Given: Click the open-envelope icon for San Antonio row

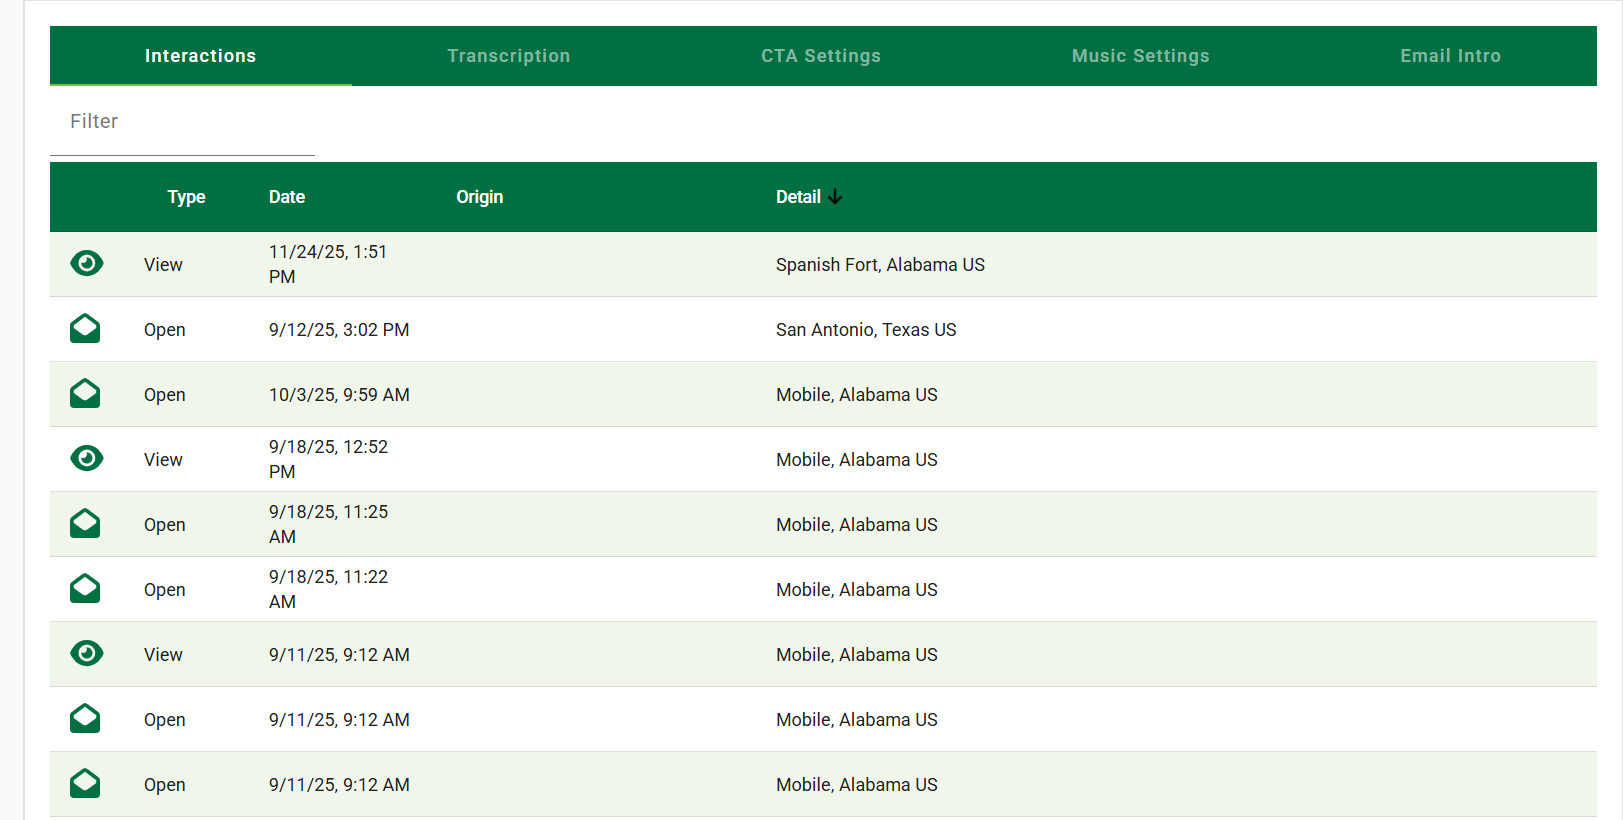Looking at the screenshot, I should (85, 328).
